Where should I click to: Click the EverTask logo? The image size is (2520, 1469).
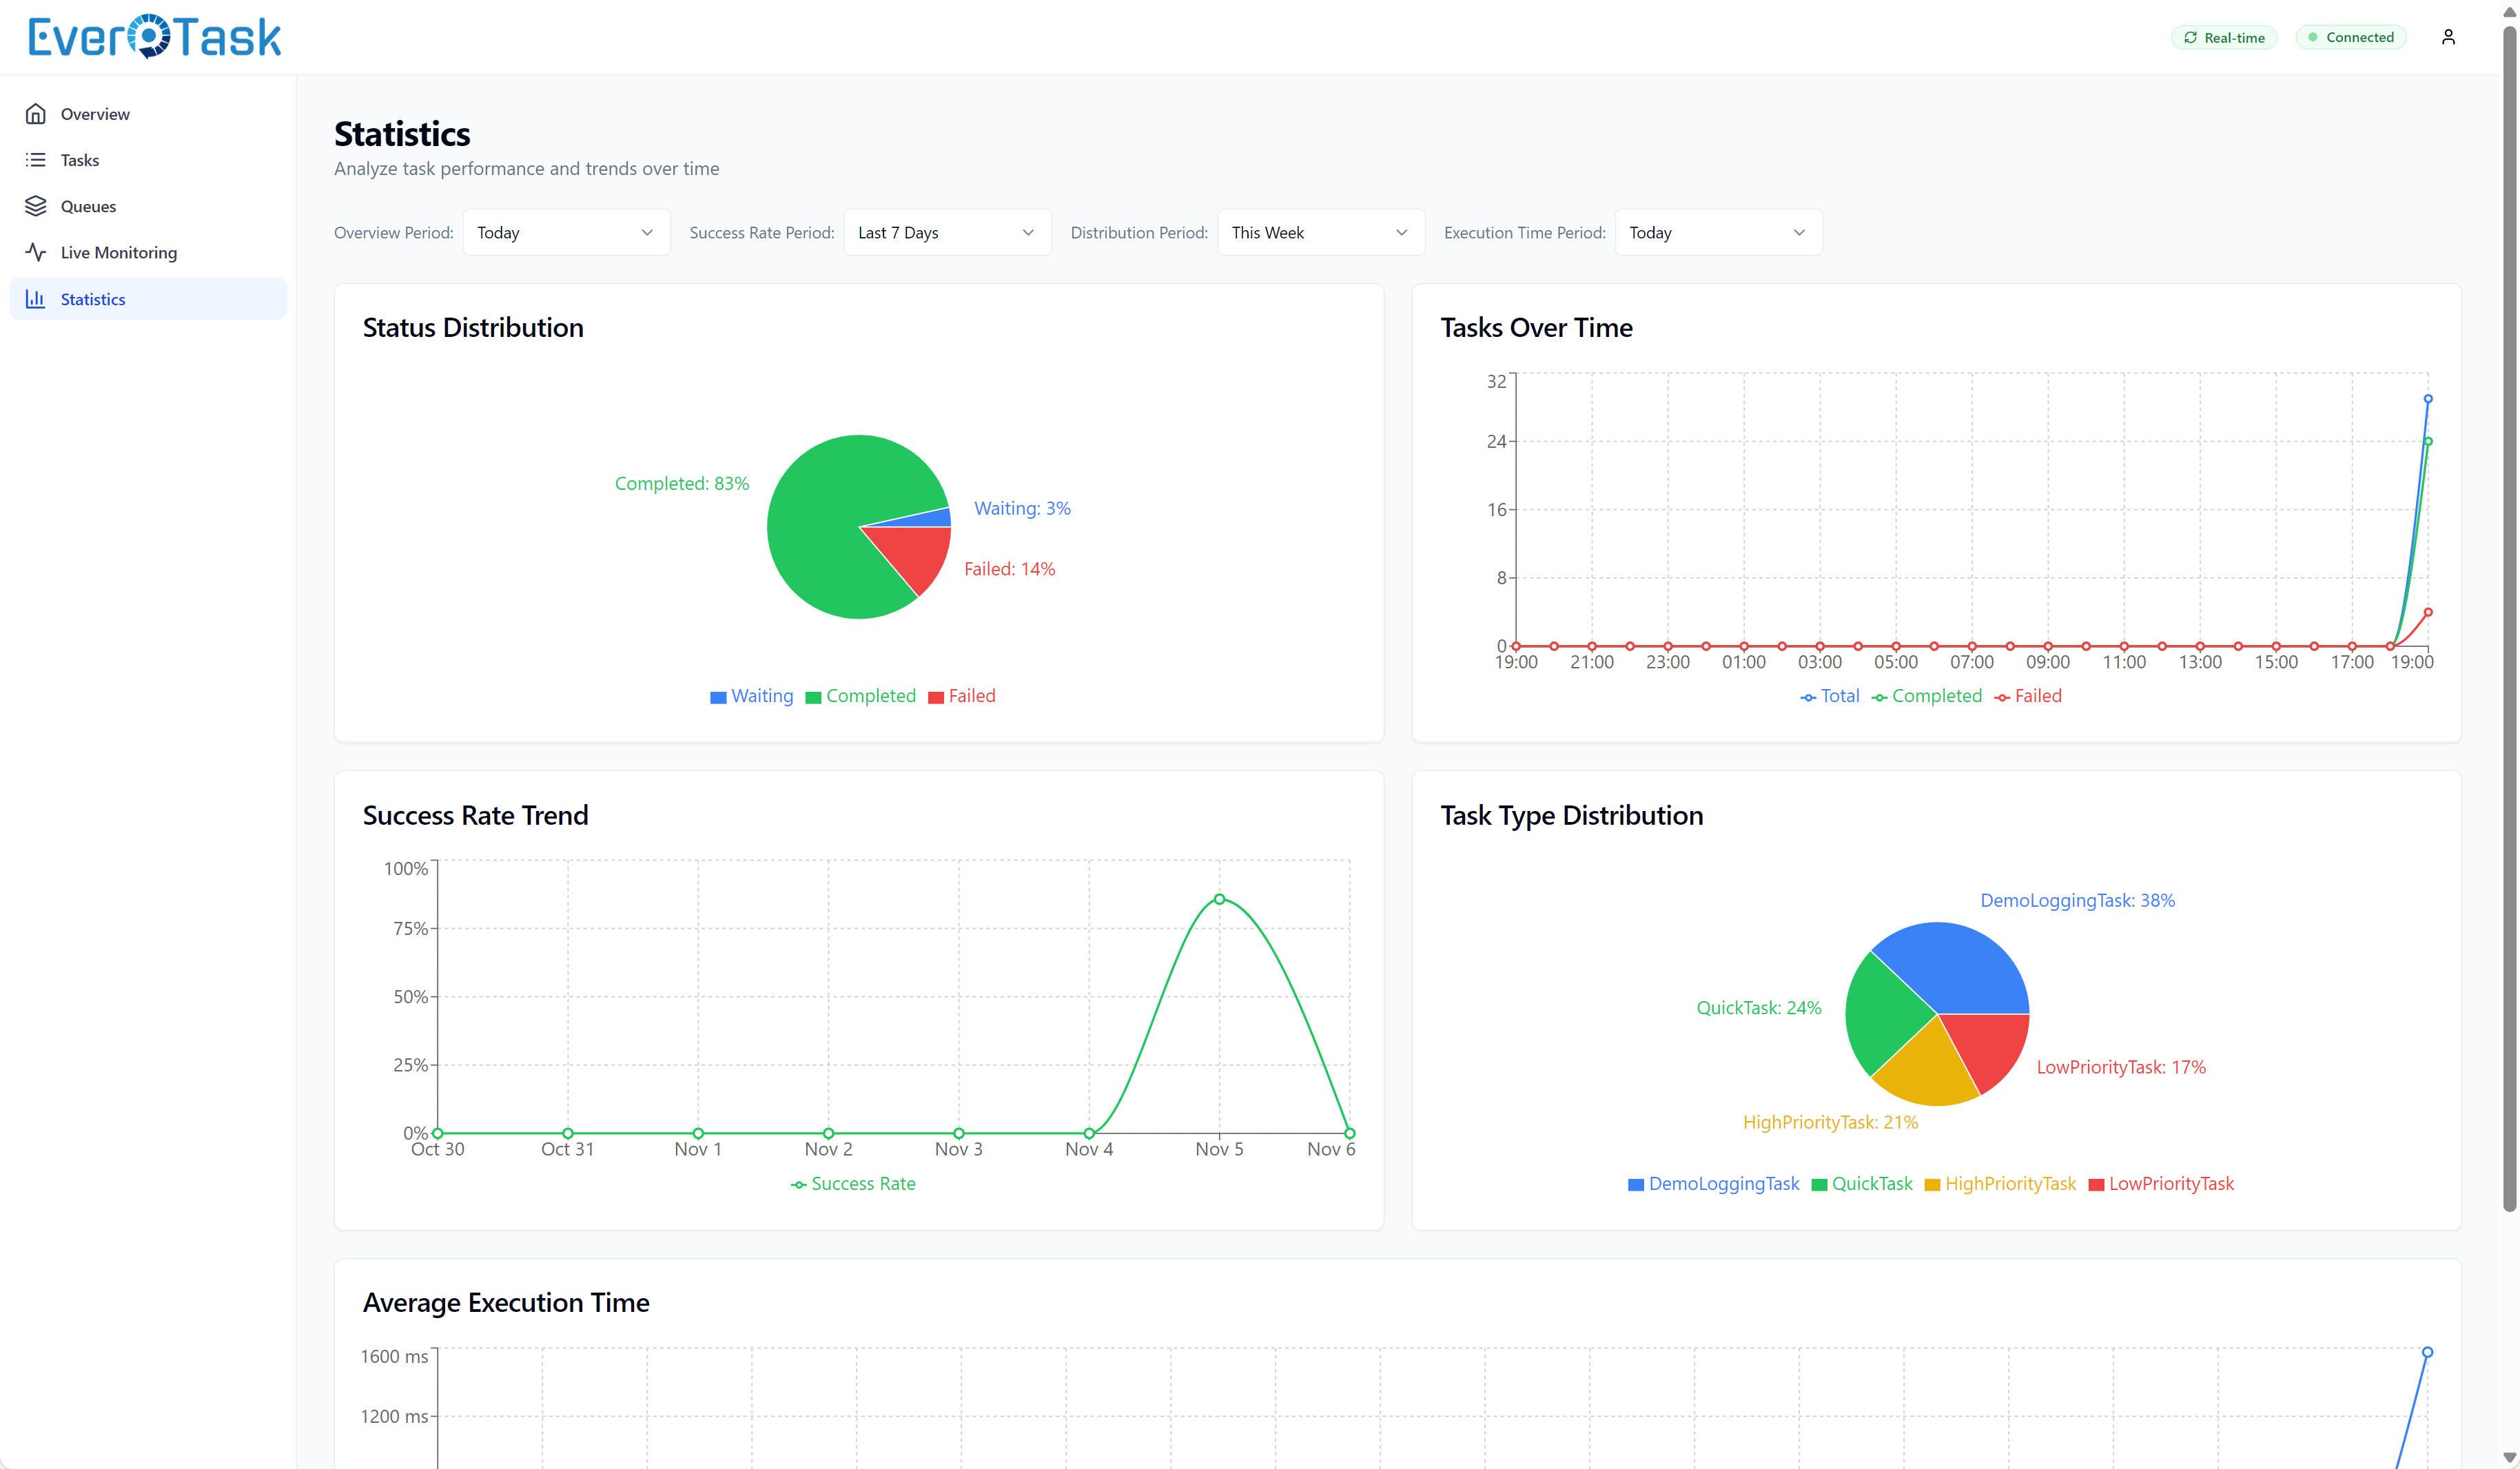155,37
